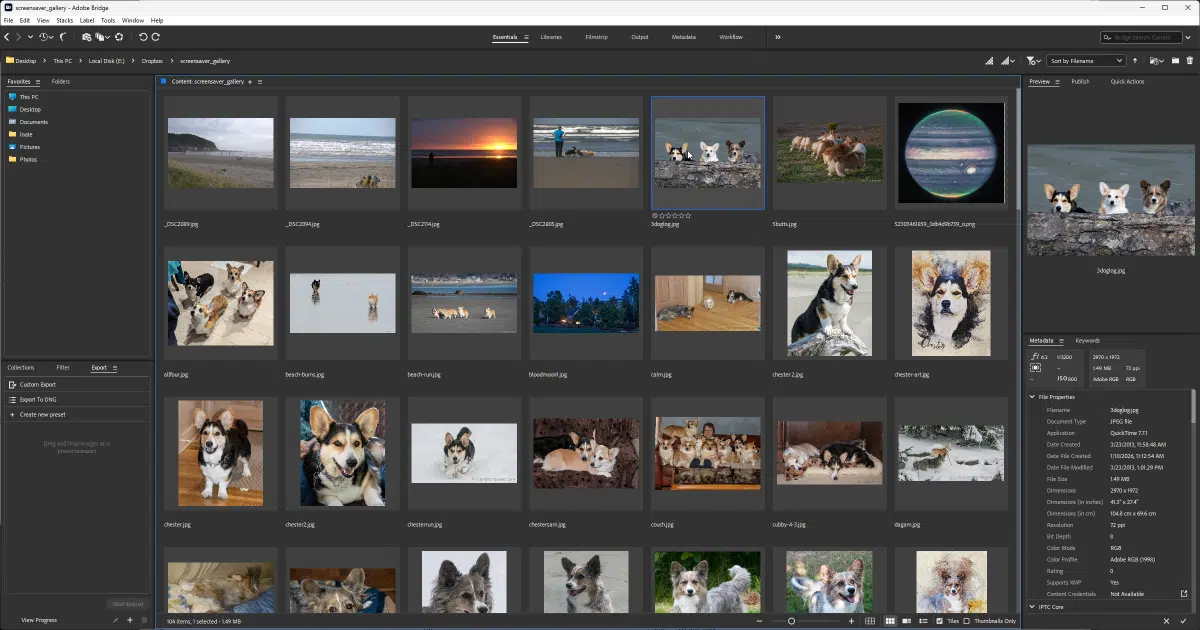Collapse the File Properties section in Metadata
Viewport: 1200px width, 630px height.
[1033, 397]
